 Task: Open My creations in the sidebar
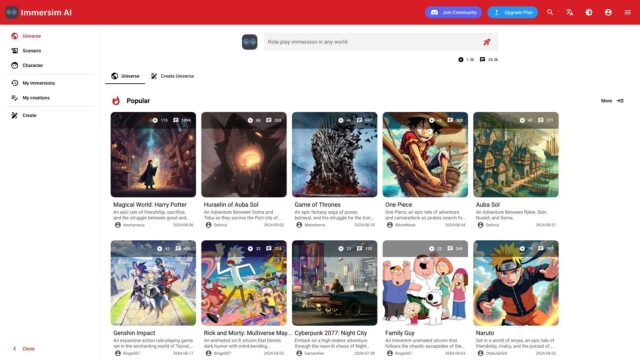click(x=51, y=98)
